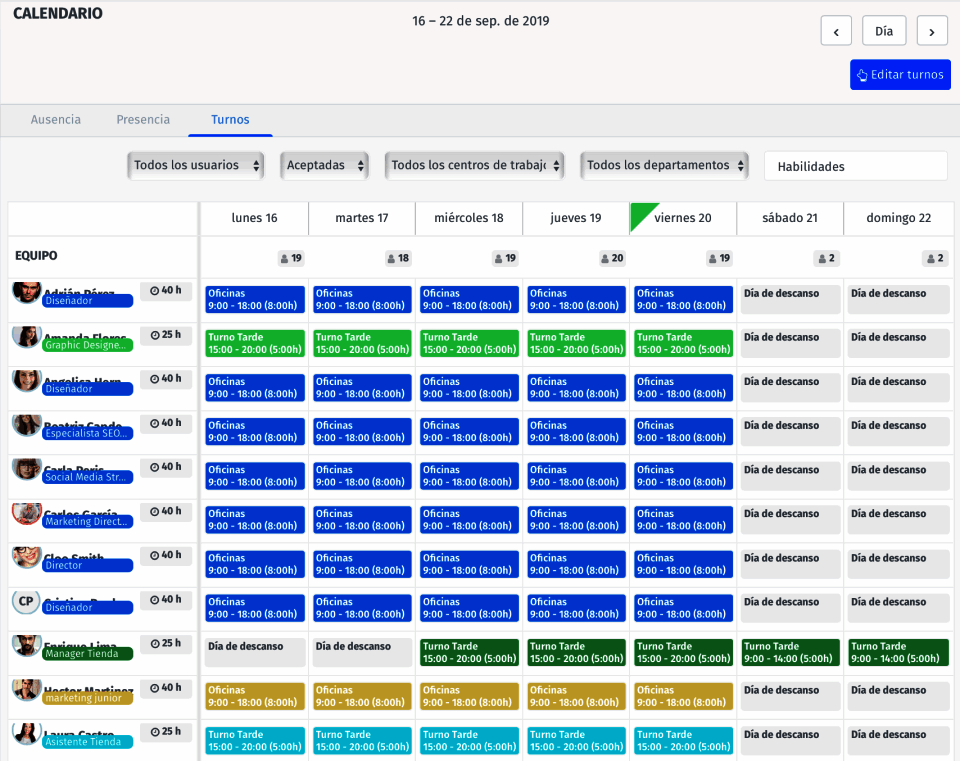This screenshot has height=761, width=960.
Task: Click staff count badge under sábado 21
Action: (826, 258)
